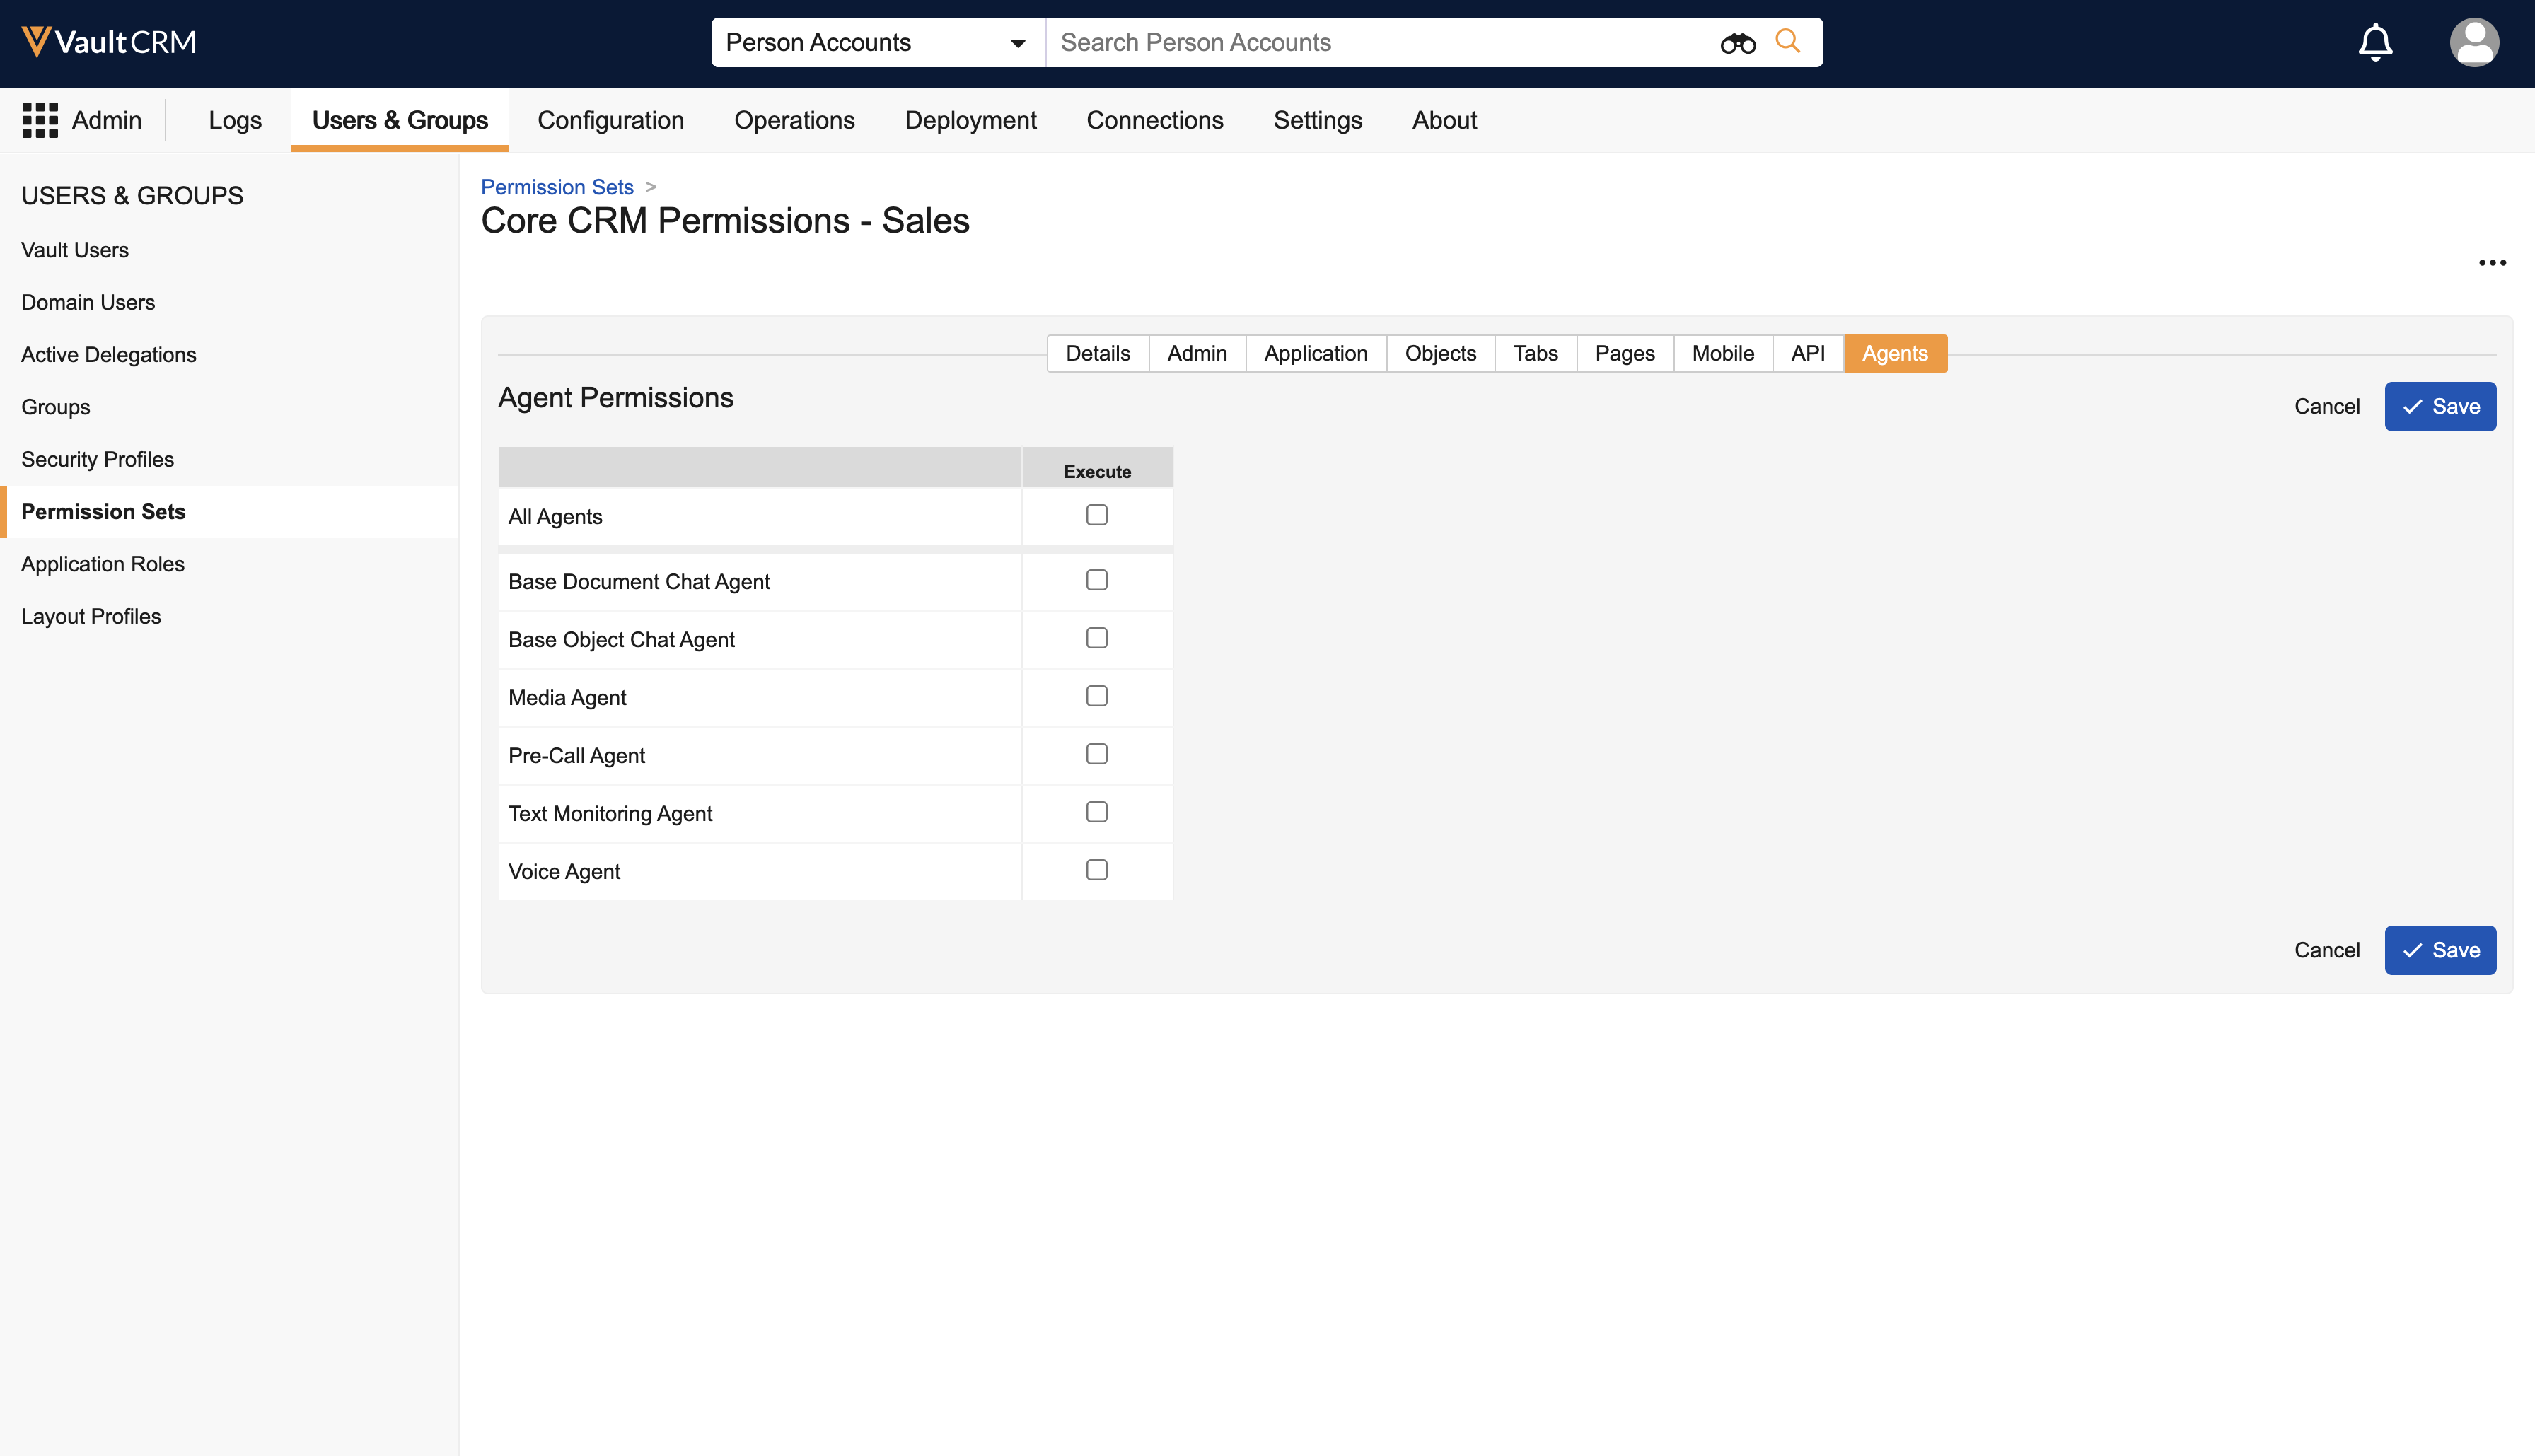Enable Execute for All Agents
Image resolution: width=2535 pixels, height=1456 pixels.
pyautogui.click(x=1096, y=515)
